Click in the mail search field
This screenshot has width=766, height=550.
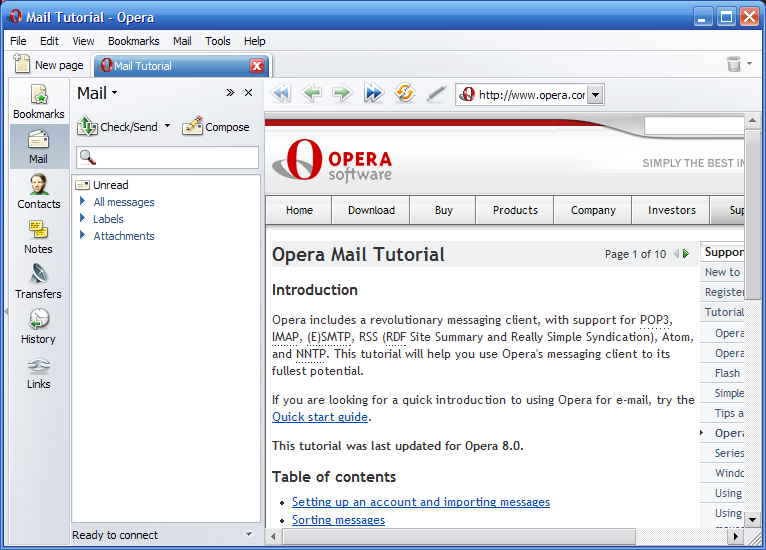(167, 157)
